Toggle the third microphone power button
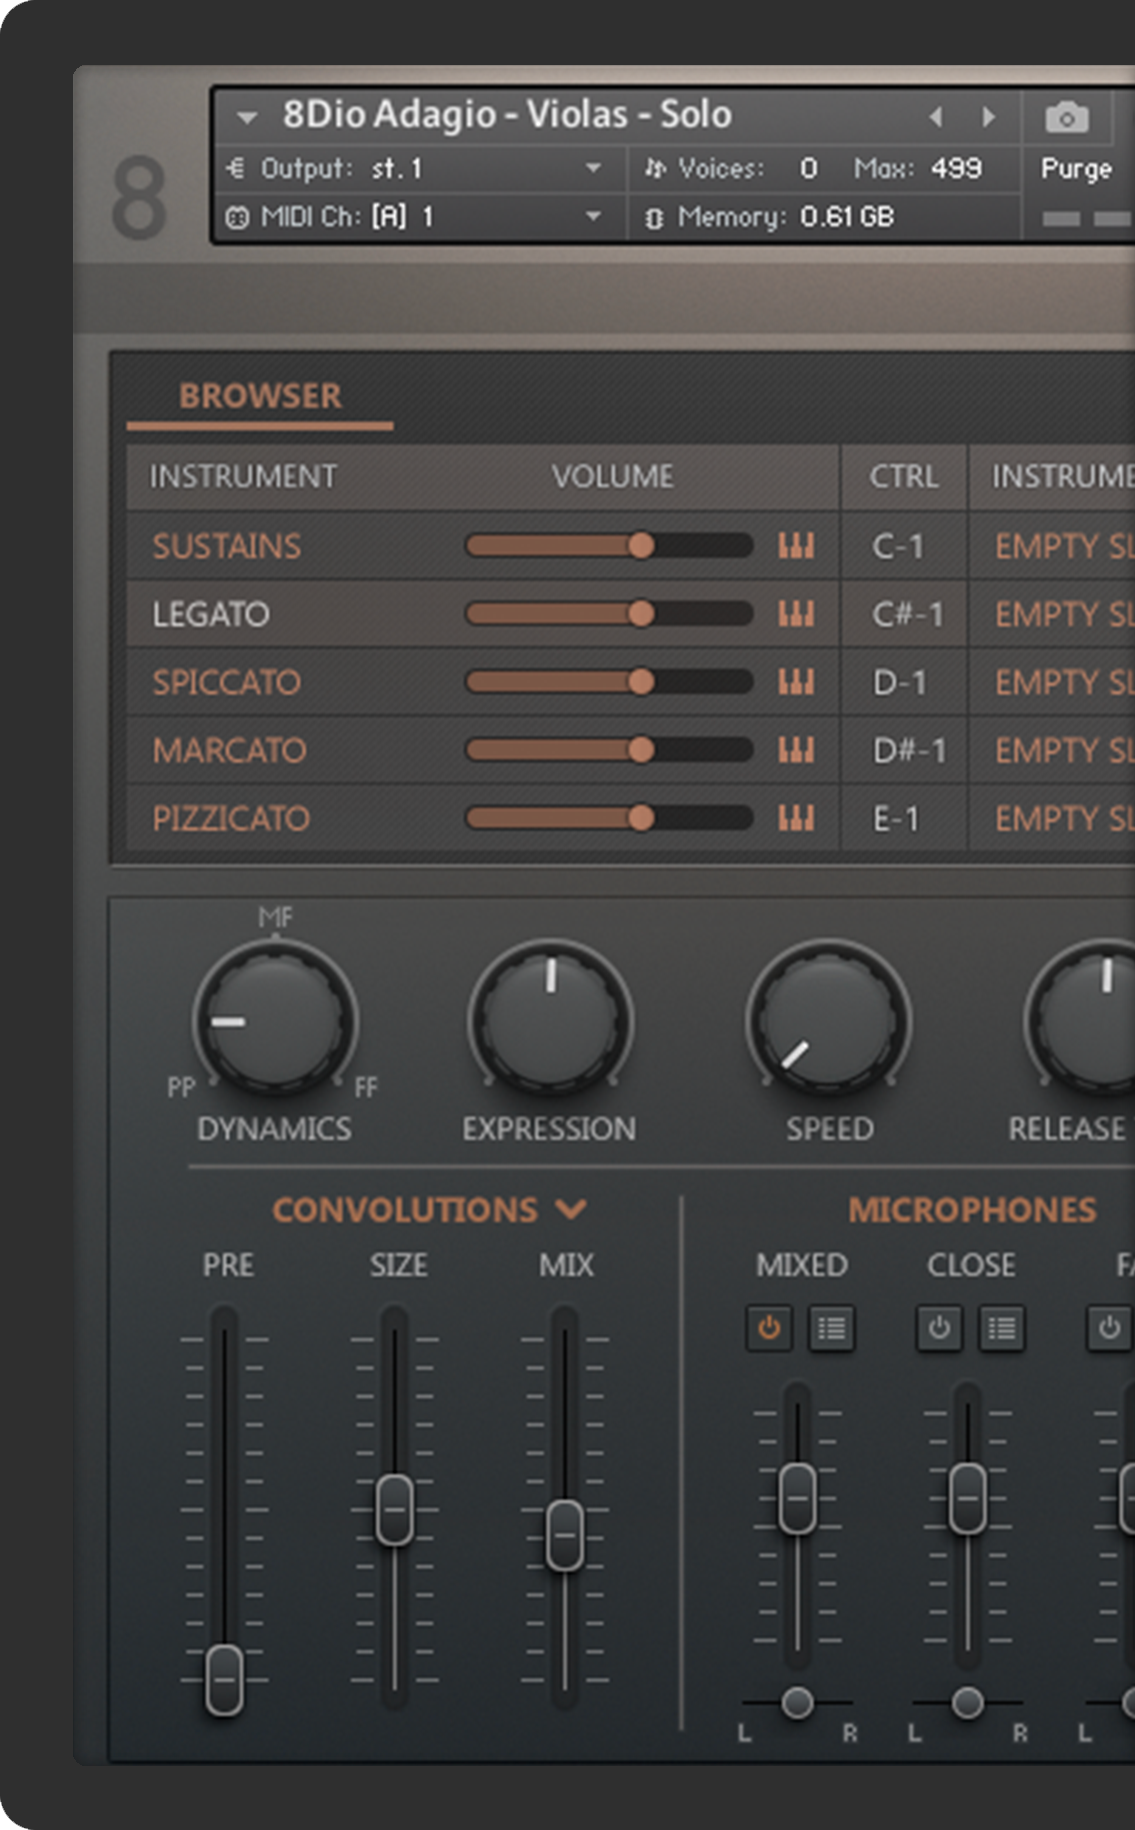This screenshot has width=1135, height=1830. click(1109, 1329)
